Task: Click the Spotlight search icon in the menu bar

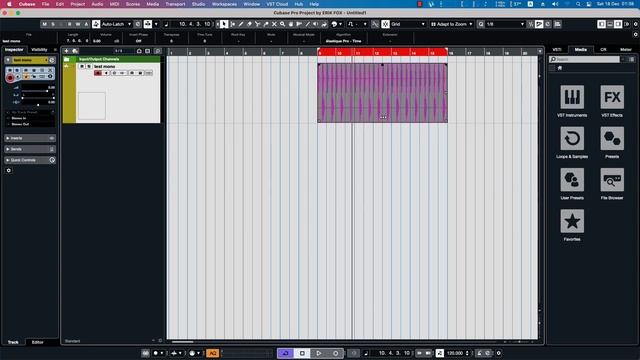Action: [578, 4]
